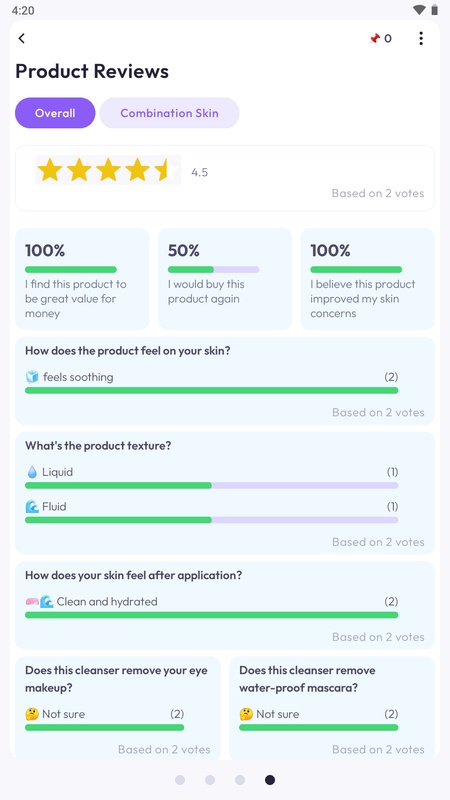Click the 4.5 star rating display
Image resolution: width=450 pixels, height=800 pixels.
(x=108, y=170)
